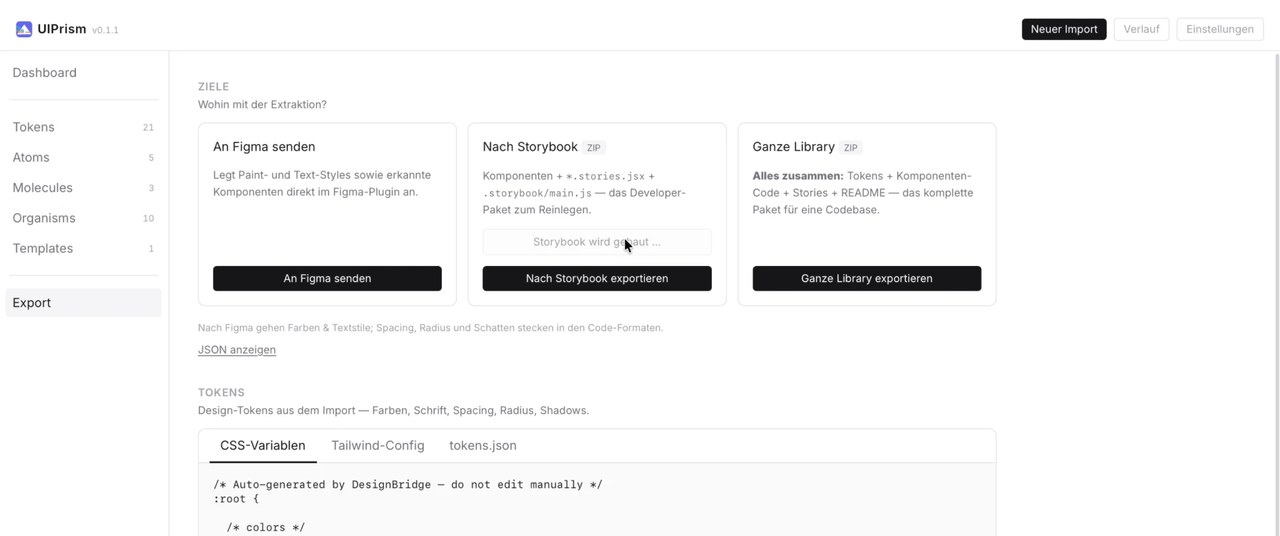Click the ':root {' line in code

(x=236, y=499)
